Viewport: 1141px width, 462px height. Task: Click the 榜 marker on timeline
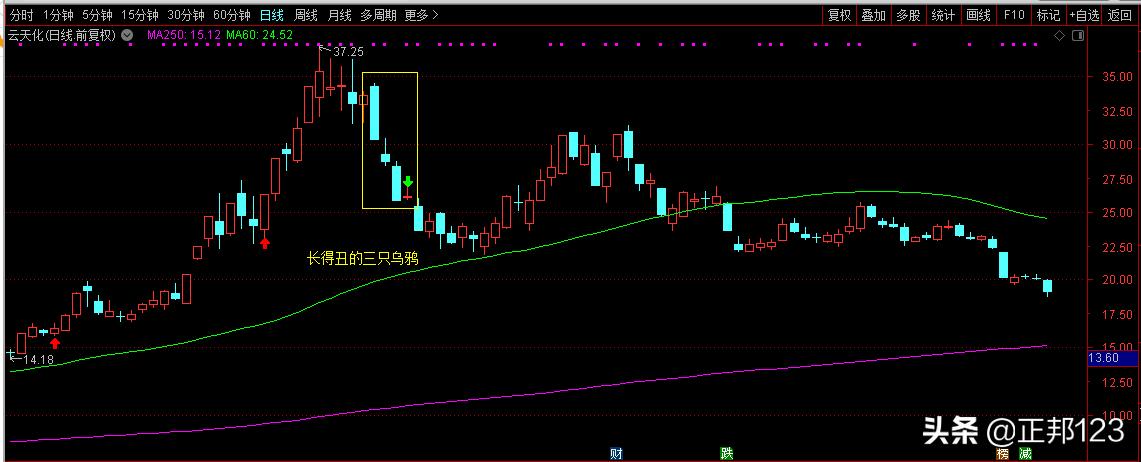tap(1003, 454)
